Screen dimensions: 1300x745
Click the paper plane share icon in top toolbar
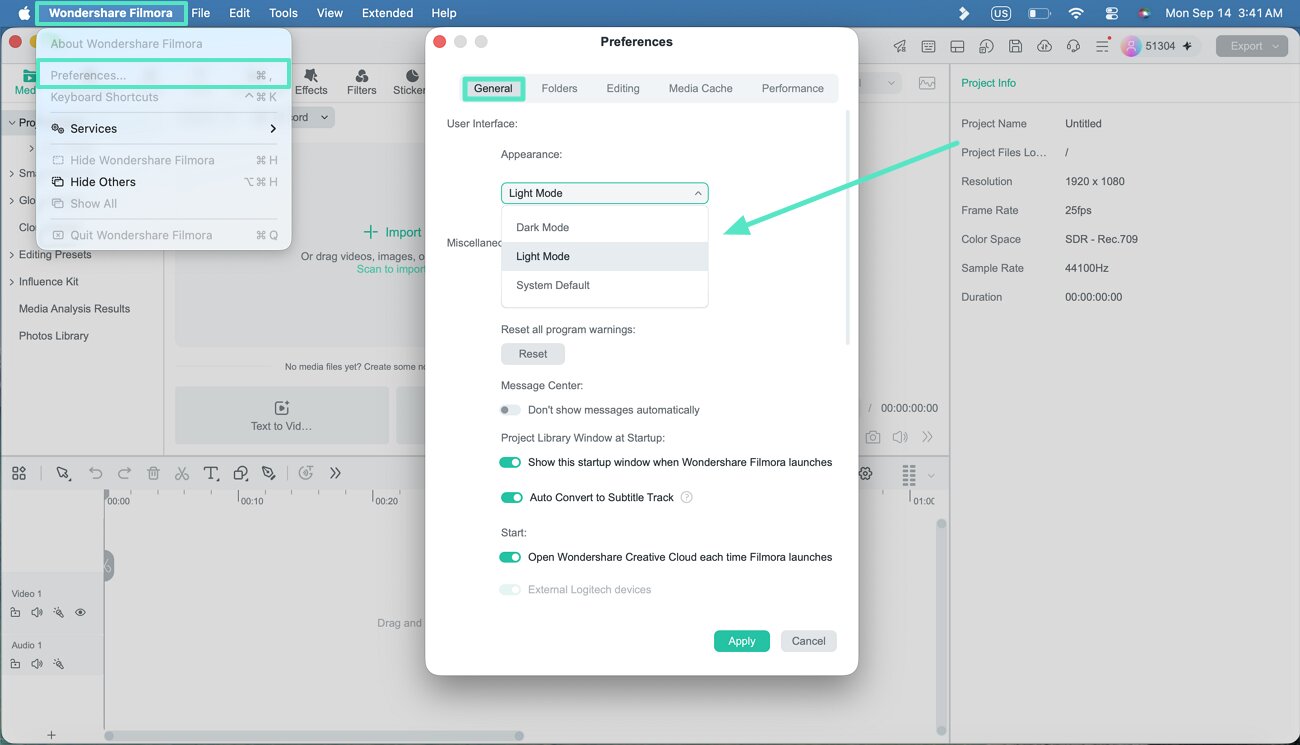tap(900, 46)
